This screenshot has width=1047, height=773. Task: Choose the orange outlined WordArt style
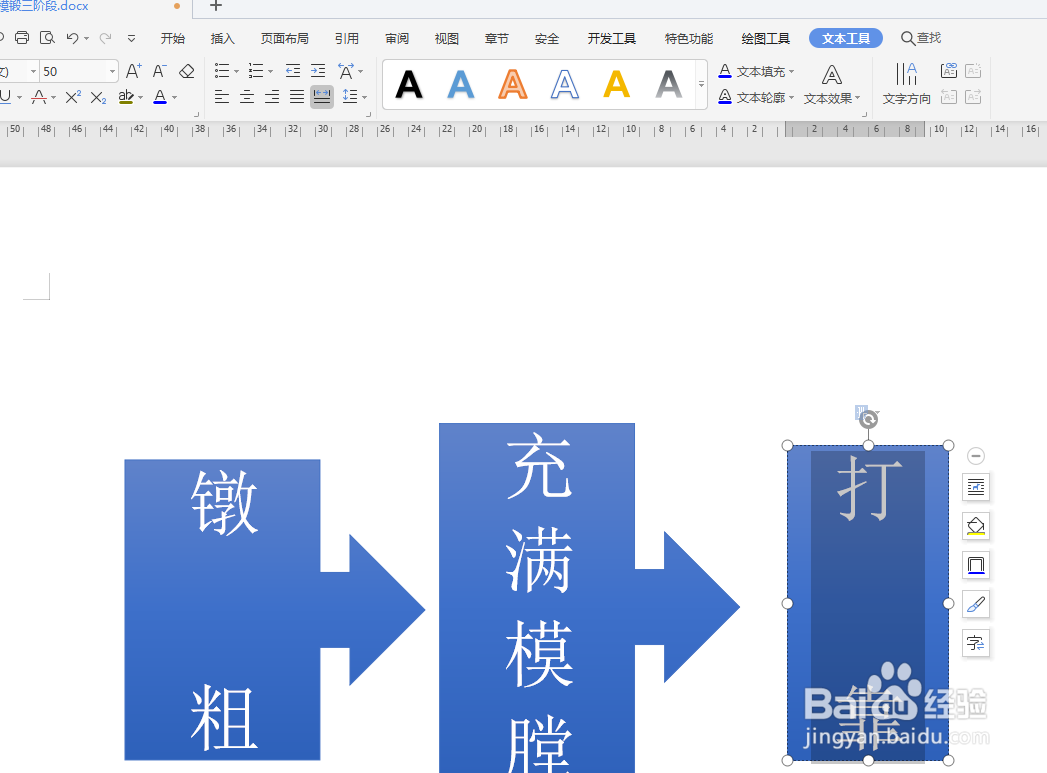point(512,85)
